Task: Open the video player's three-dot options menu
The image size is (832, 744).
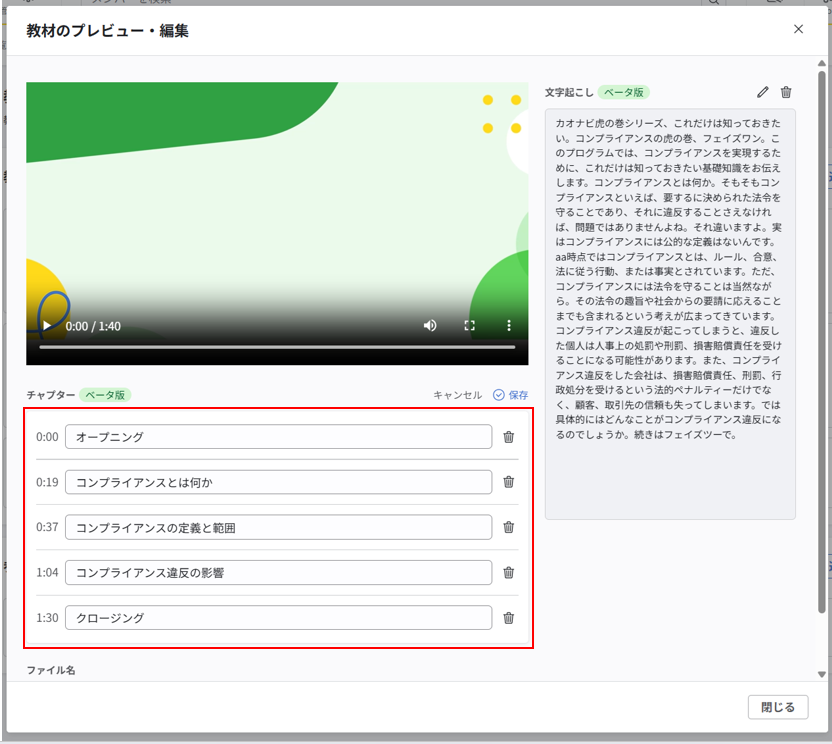Action: click(508, 325)
